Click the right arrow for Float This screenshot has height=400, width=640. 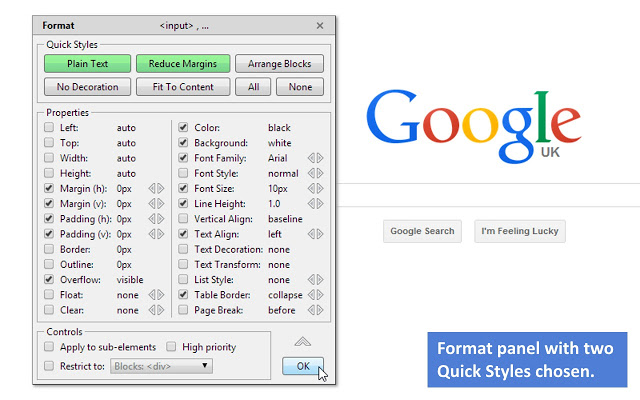click(x=161, y=295)
